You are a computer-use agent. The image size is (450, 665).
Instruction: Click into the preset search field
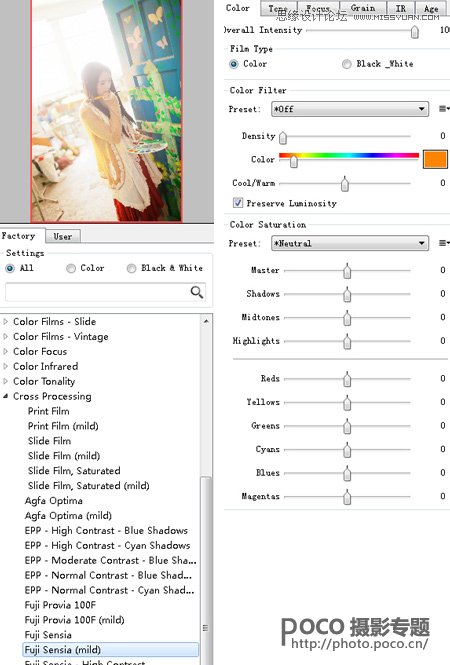(x=98, y=292)
